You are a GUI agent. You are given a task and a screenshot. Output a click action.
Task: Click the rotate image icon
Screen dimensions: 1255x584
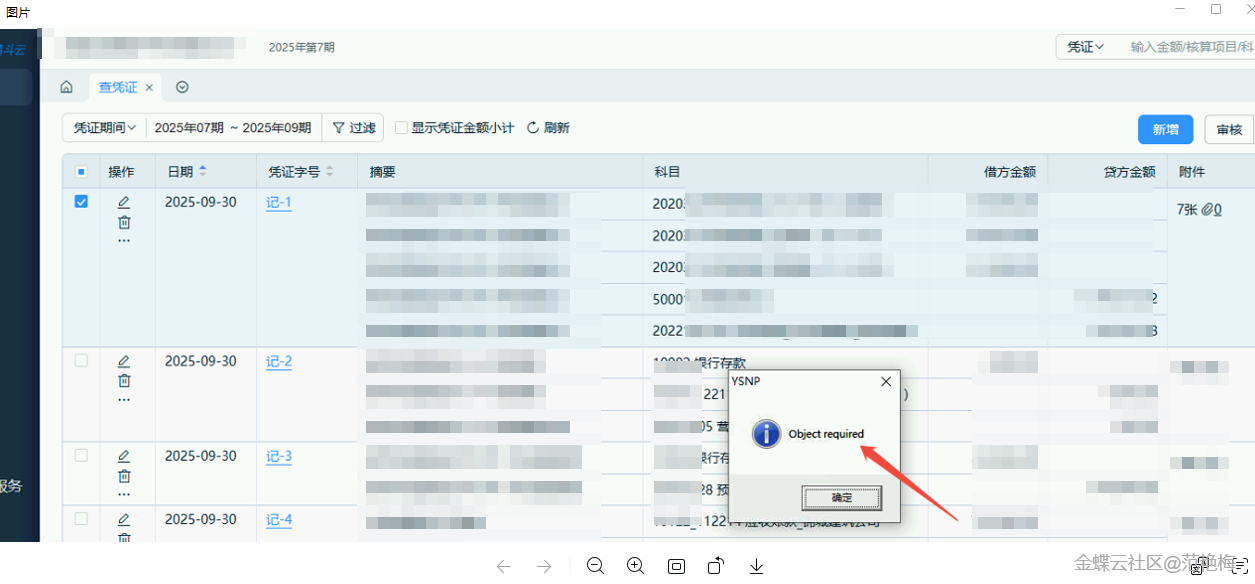(x=716, y=566)
